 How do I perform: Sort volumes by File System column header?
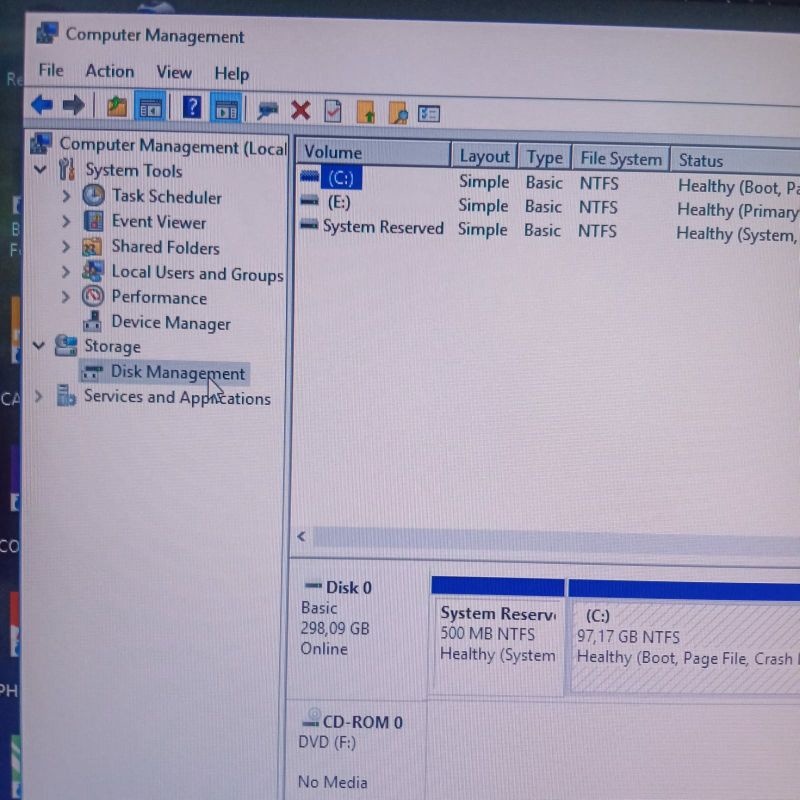point(620,158)
